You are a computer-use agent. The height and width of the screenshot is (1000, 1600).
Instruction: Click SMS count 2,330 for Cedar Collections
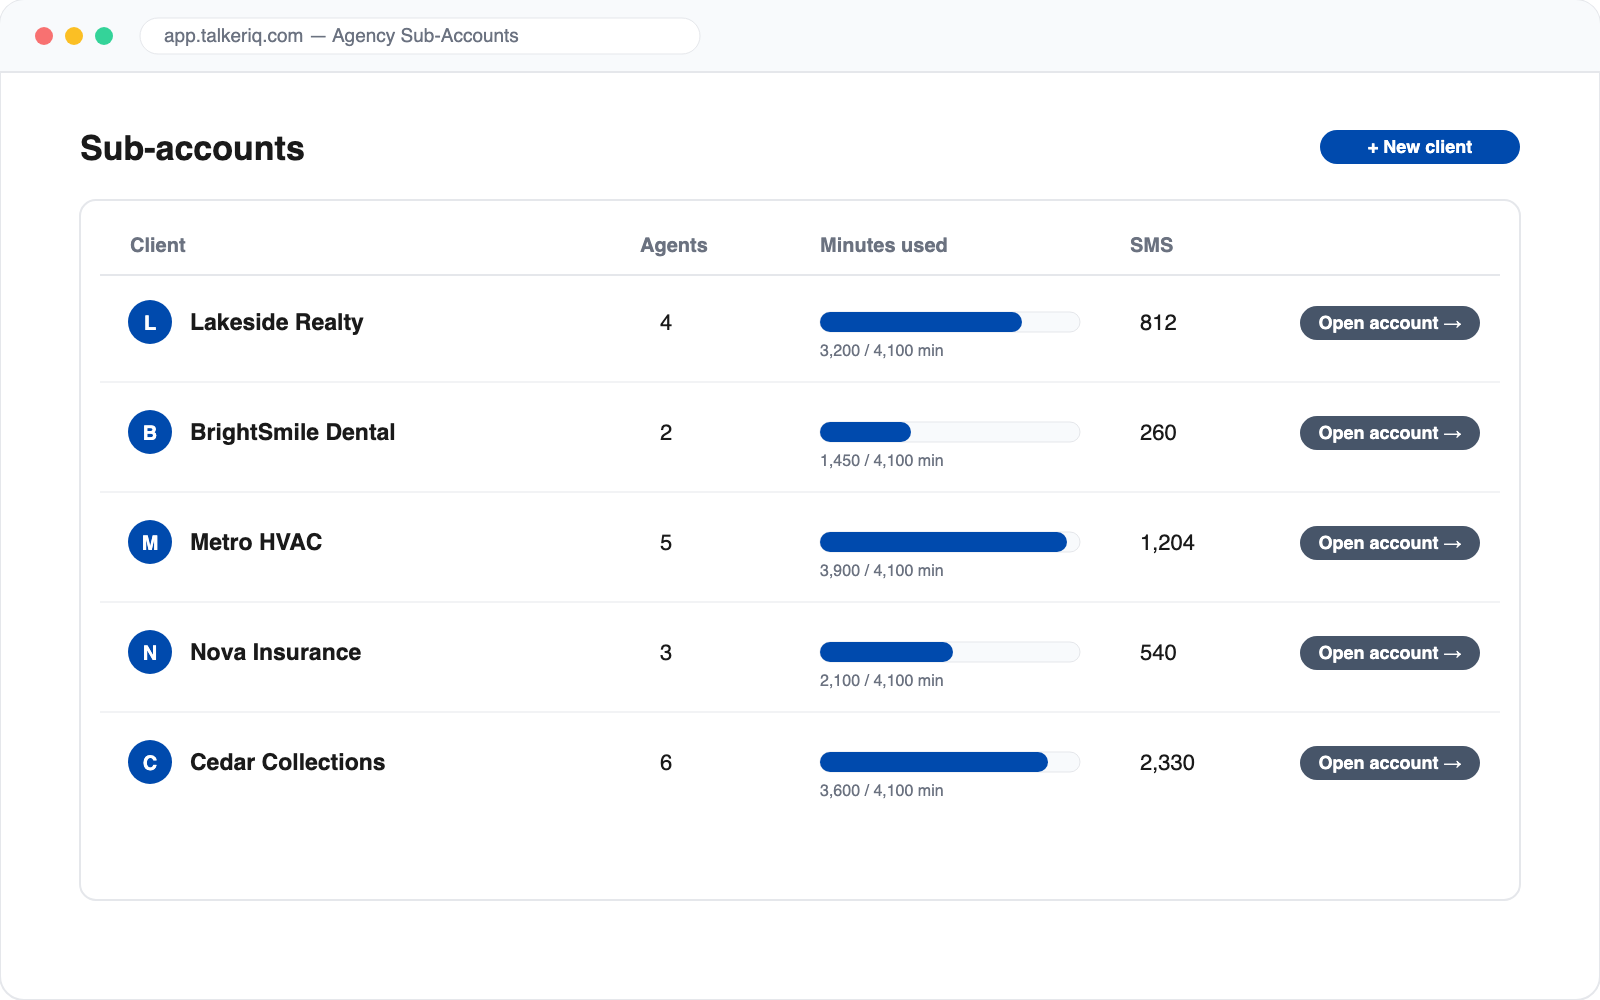tap(1167, 762)
